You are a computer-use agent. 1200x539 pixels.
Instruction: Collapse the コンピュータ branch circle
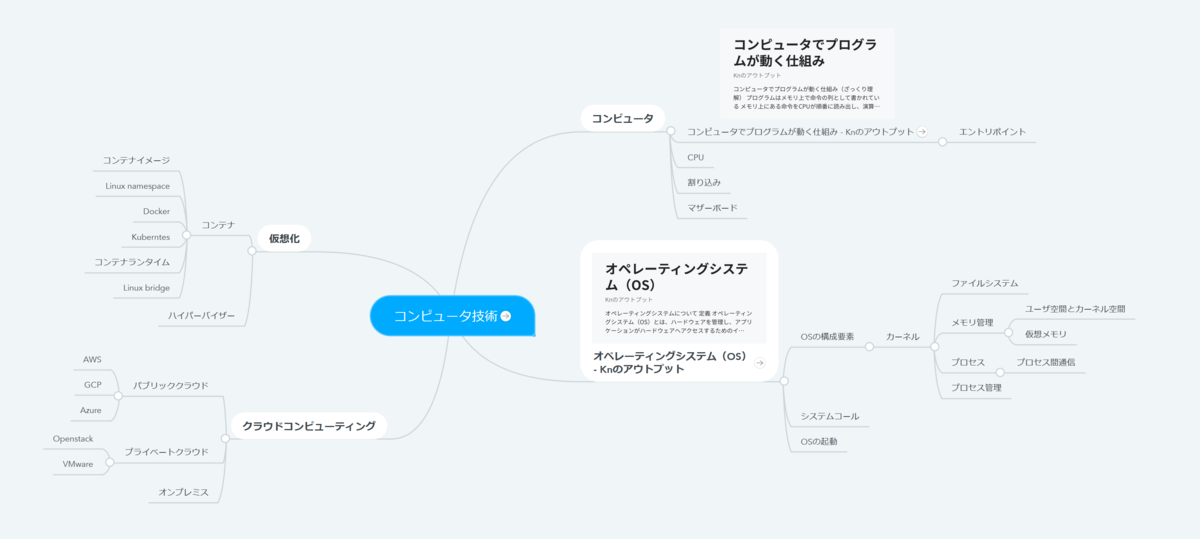673,133
